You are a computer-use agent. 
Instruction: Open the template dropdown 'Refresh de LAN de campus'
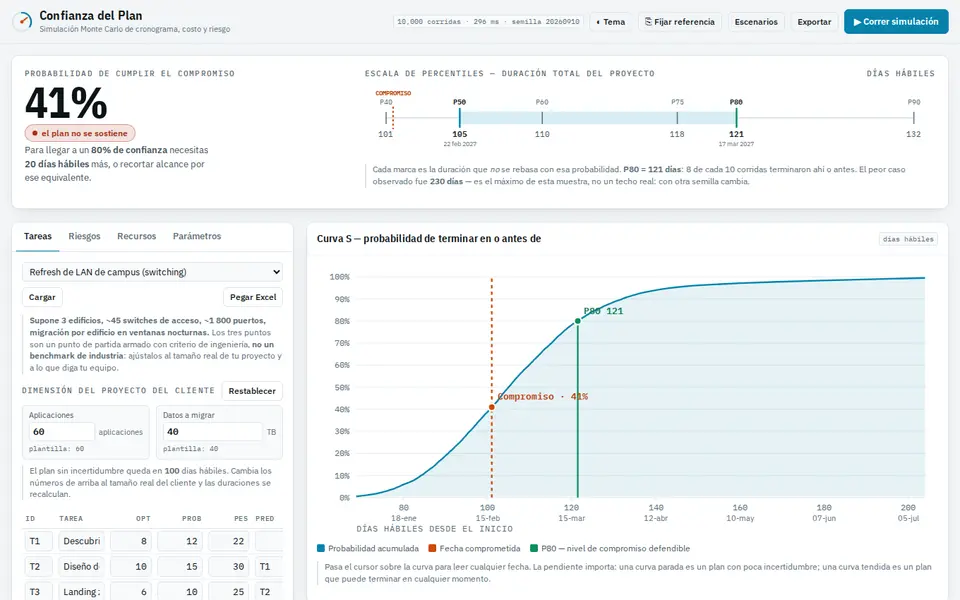[x=152, y=272]
